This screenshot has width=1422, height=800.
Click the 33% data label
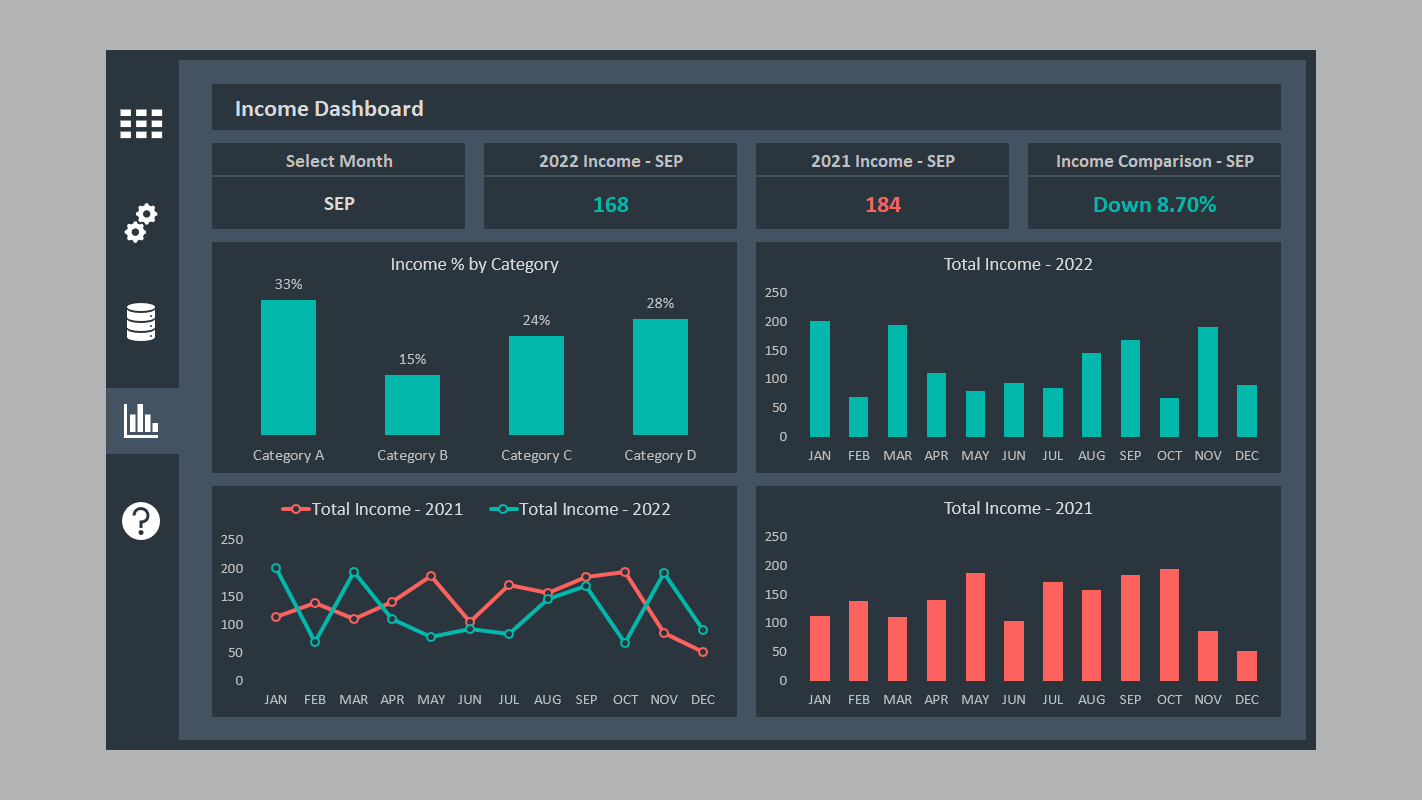click(x=288, y=284)
